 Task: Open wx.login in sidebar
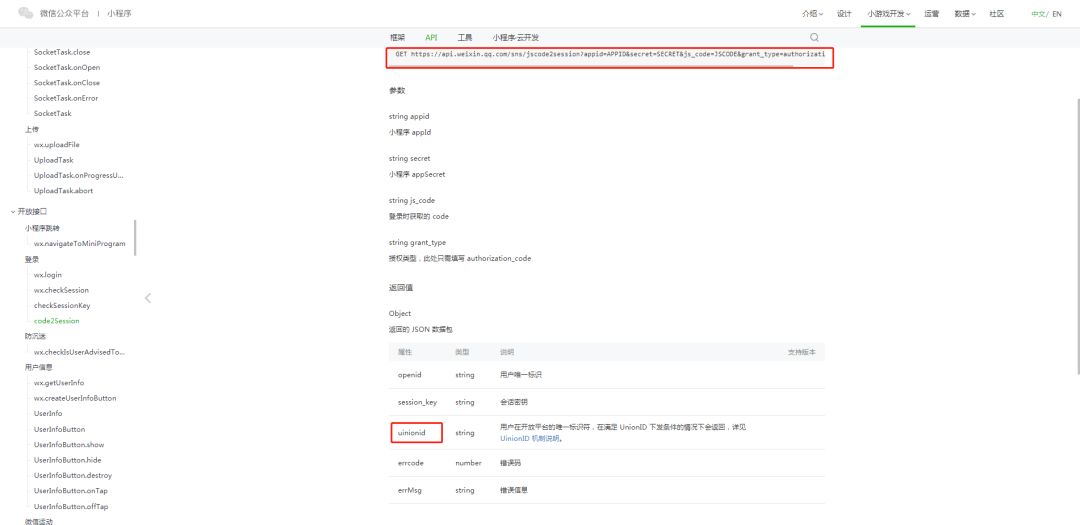[48, 275]
